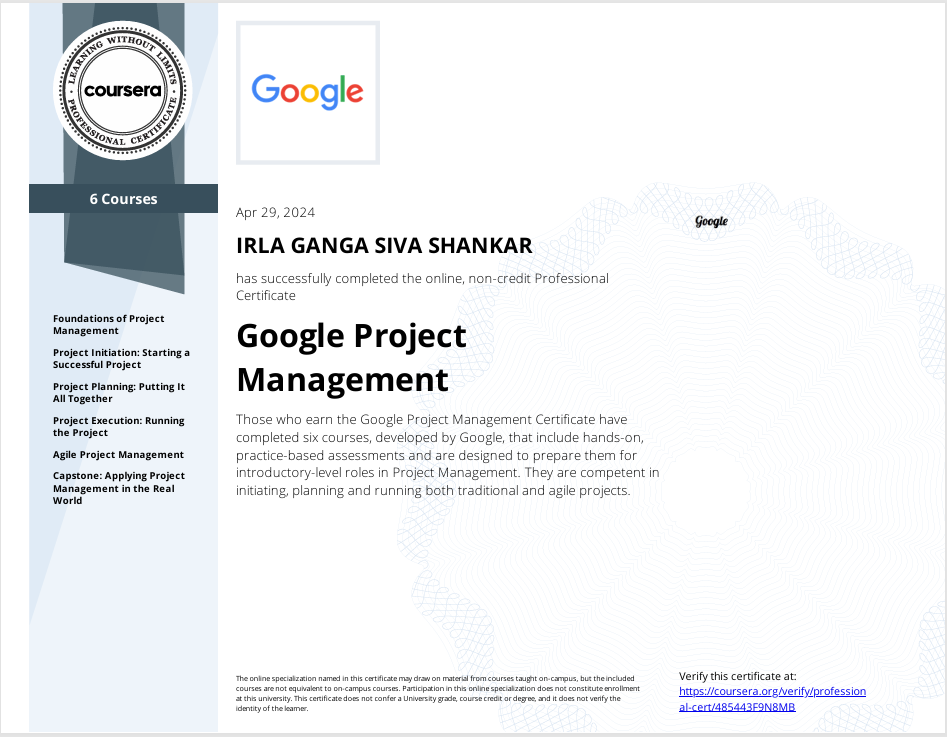Click the Google Project Management title
The height and width of the screenshot is (737, 947).
click(x=351, y=357)
